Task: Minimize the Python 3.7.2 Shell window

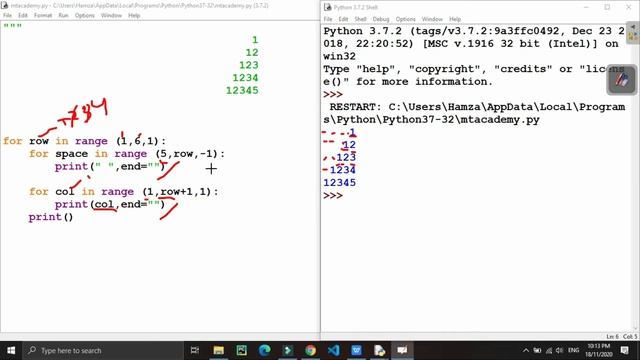Action: click(586, 7)
